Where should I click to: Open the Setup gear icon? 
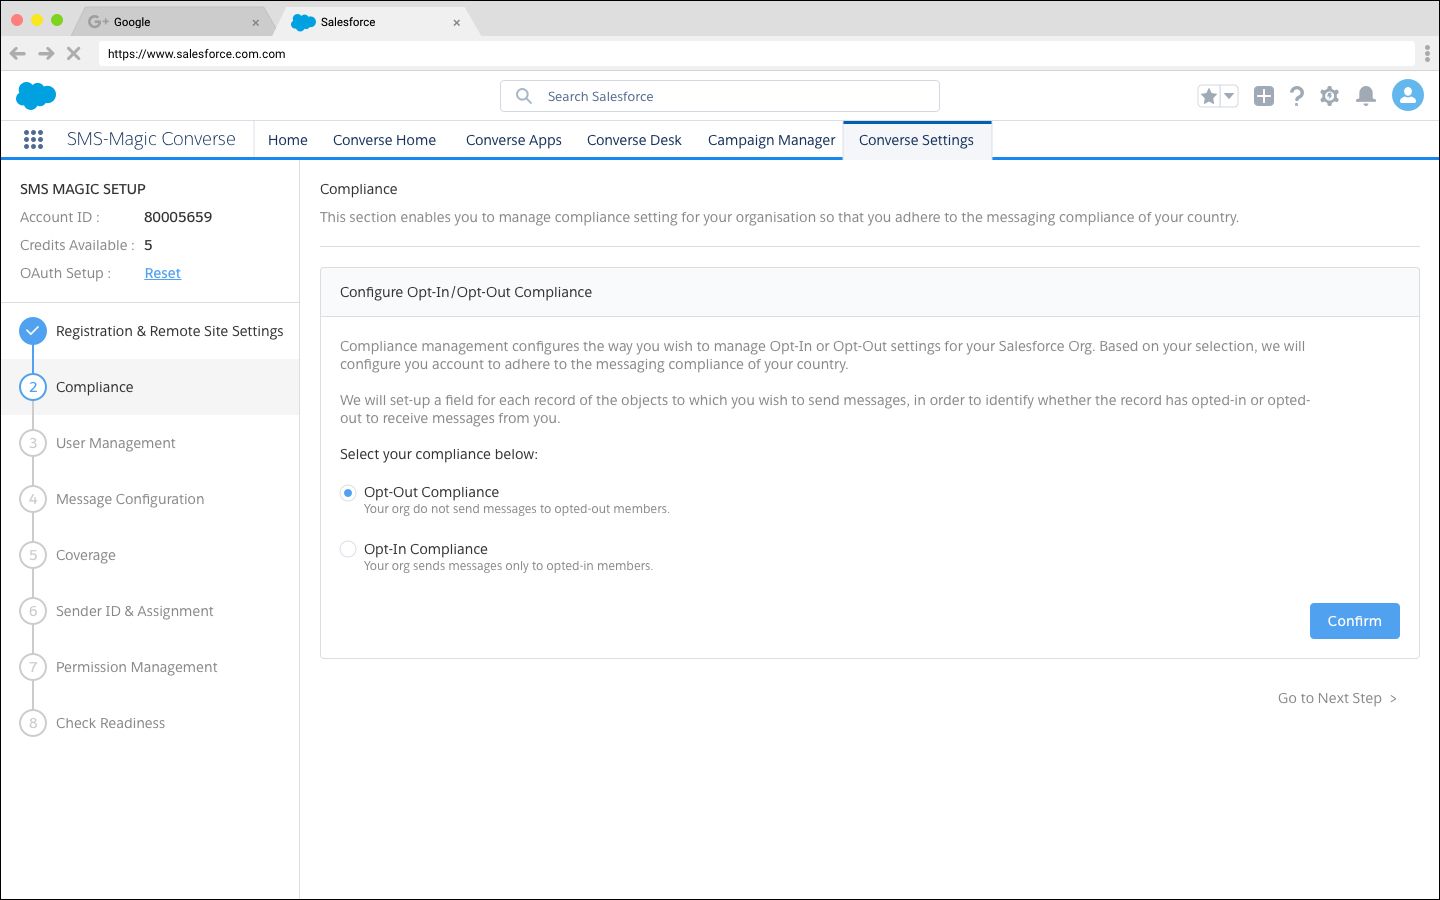(1329, 96)
